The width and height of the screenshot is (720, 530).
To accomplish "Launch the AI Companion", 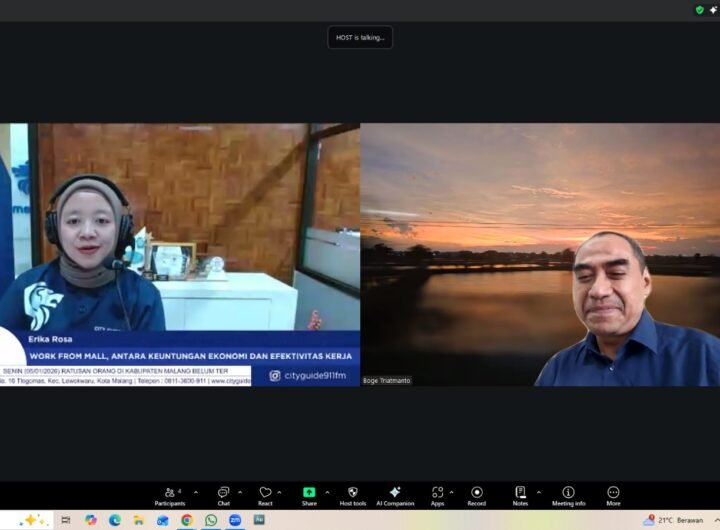I will [x=395, y=494].
